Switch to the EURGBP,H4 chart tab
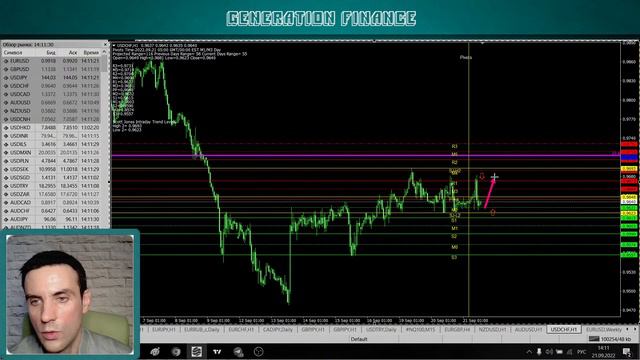The image size is (640, 360). (457, 329)
